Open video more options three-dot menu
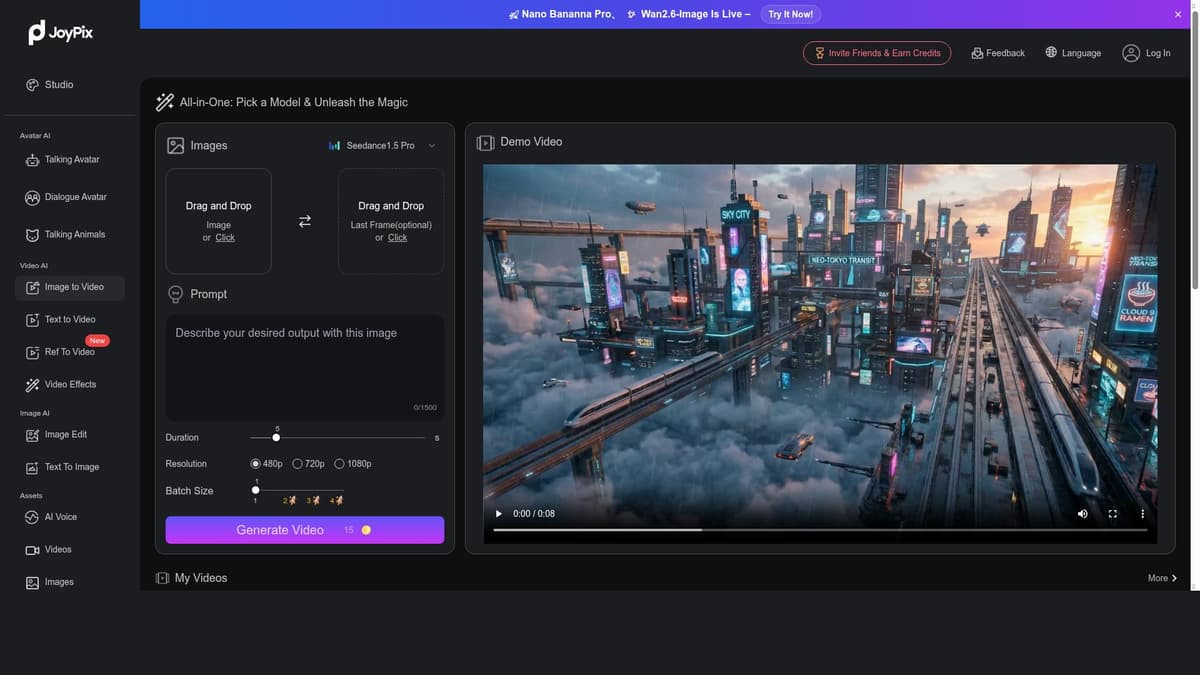1200x675 pixels. coord(1142,514)
